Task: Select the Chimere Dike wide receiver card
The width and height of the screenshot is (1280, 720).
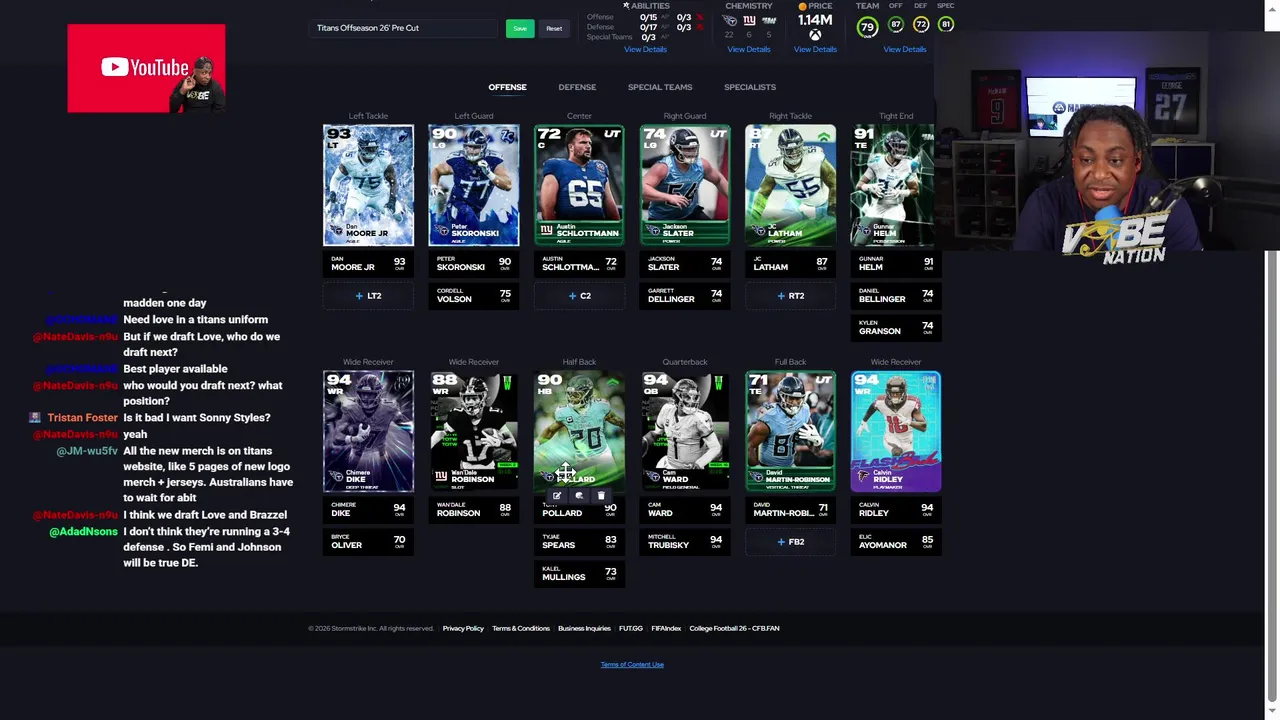Action: click(x=368, y=431)
